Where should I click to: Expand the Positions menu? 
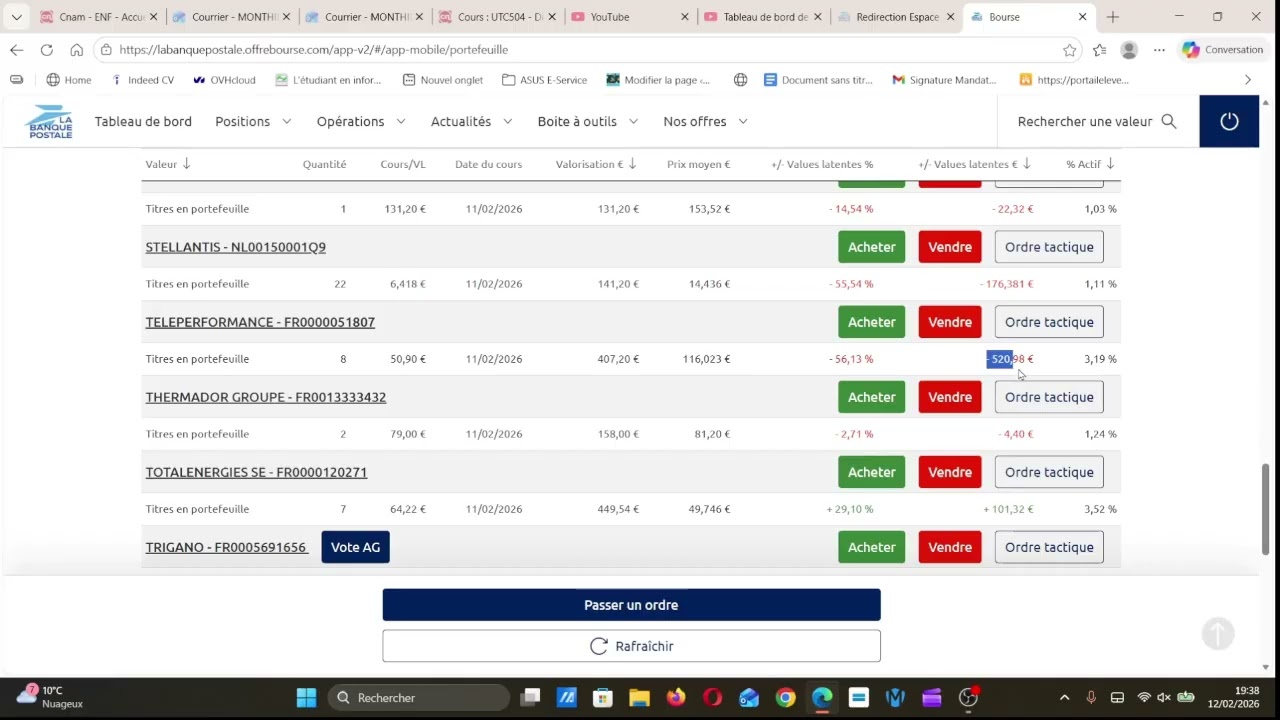click(253, 121)
